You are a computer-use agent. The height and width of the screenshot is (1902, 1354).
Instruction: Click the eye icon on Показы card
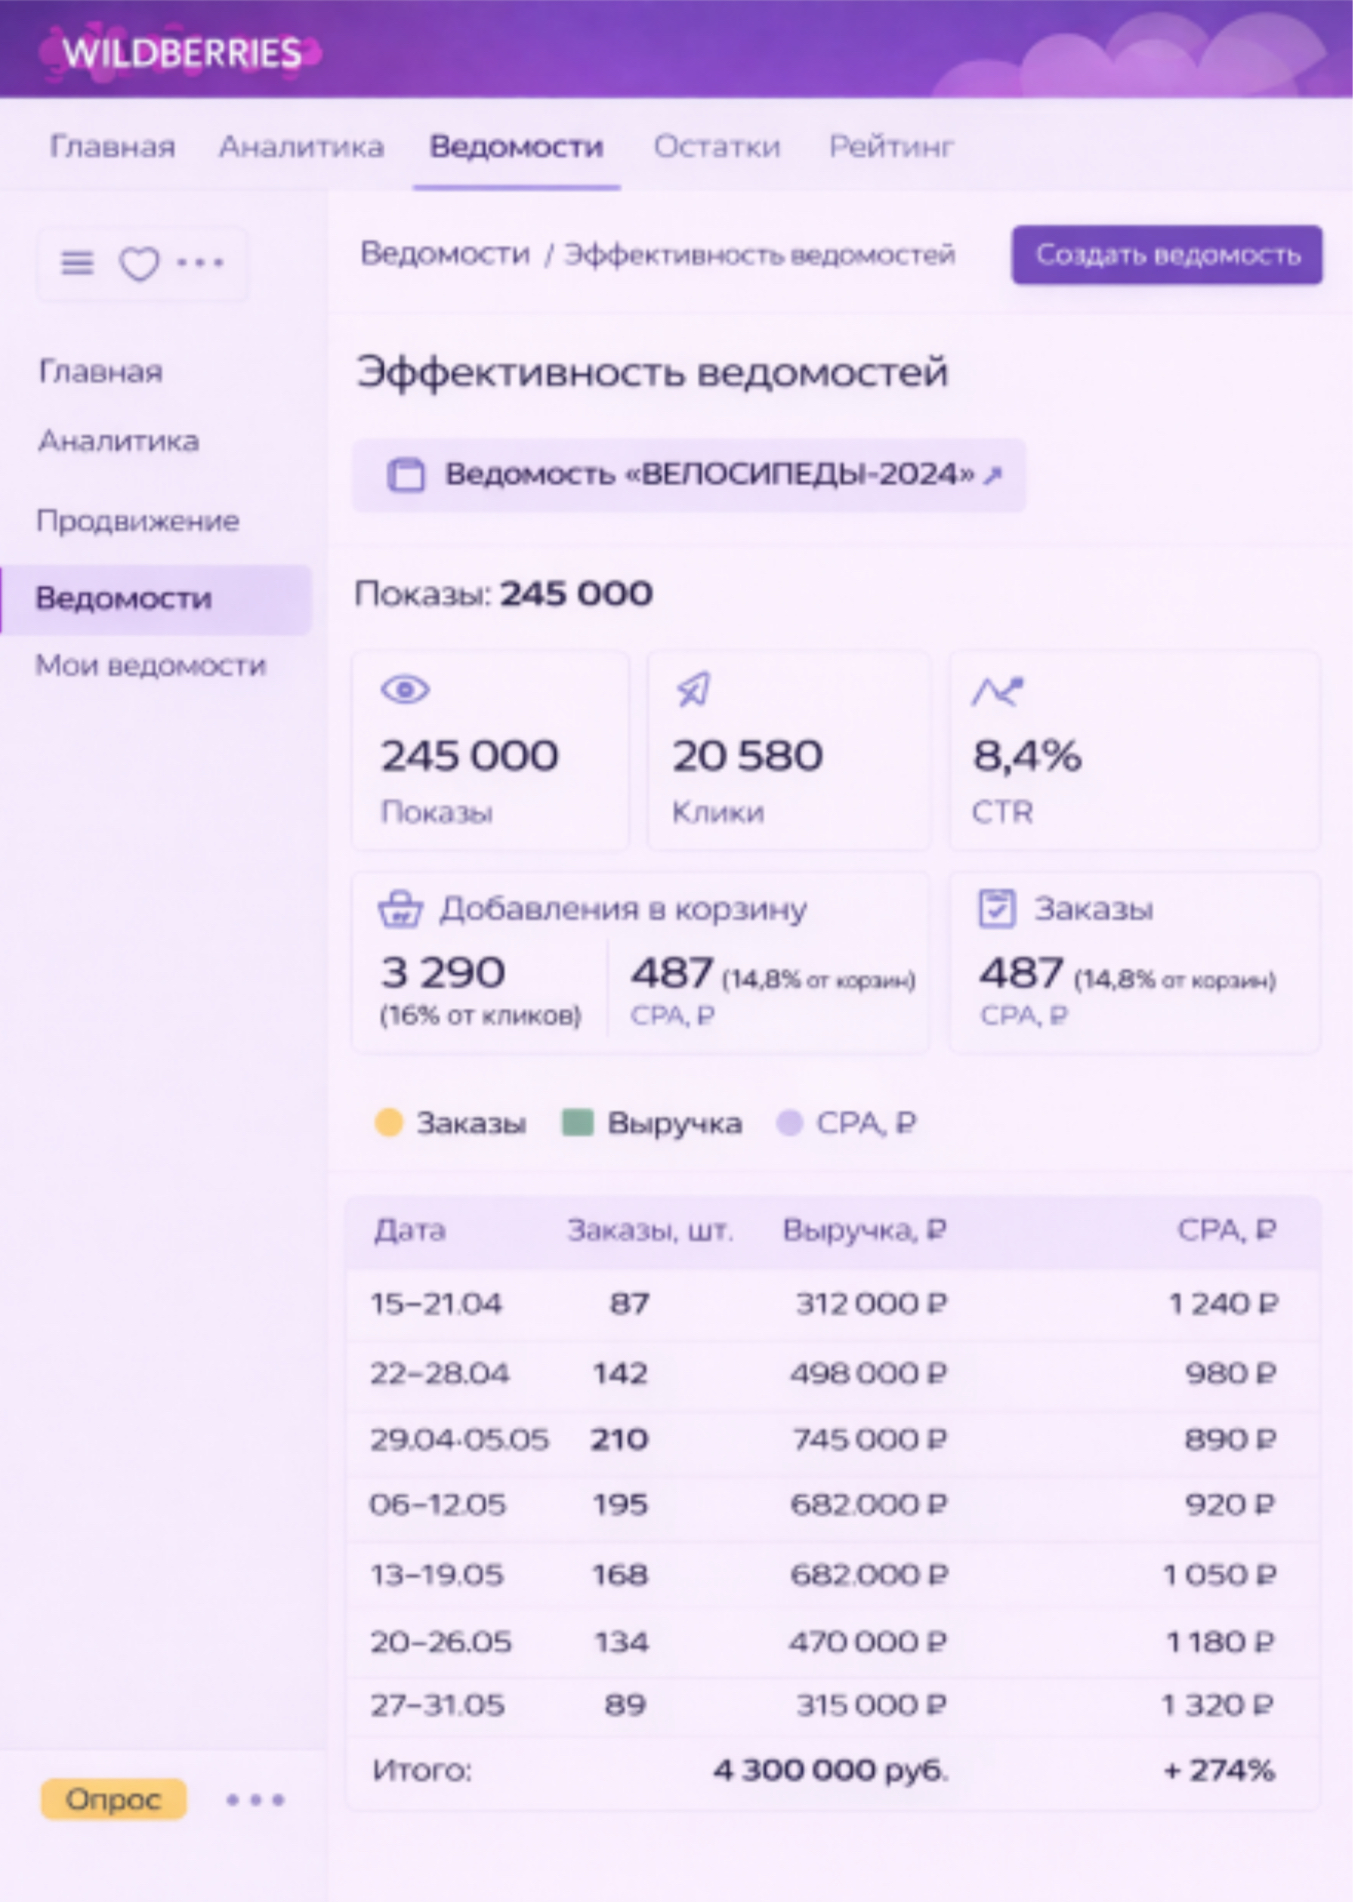click(405, 690)
